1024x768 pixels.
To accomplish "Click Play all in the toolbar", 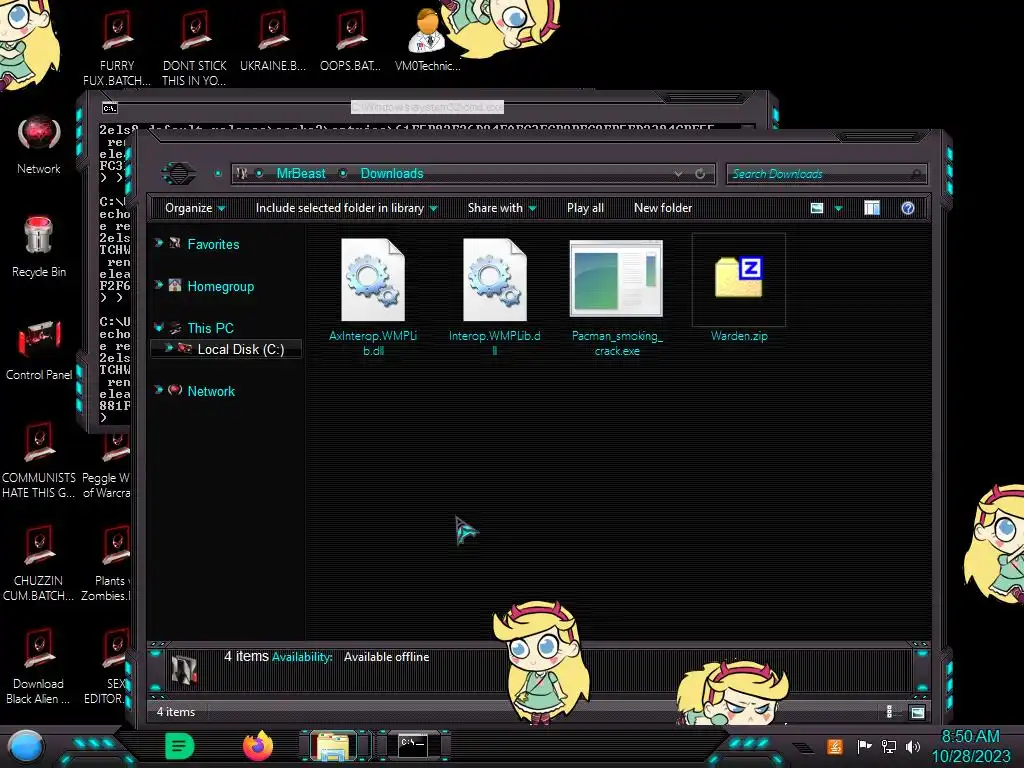I will 585,208.
